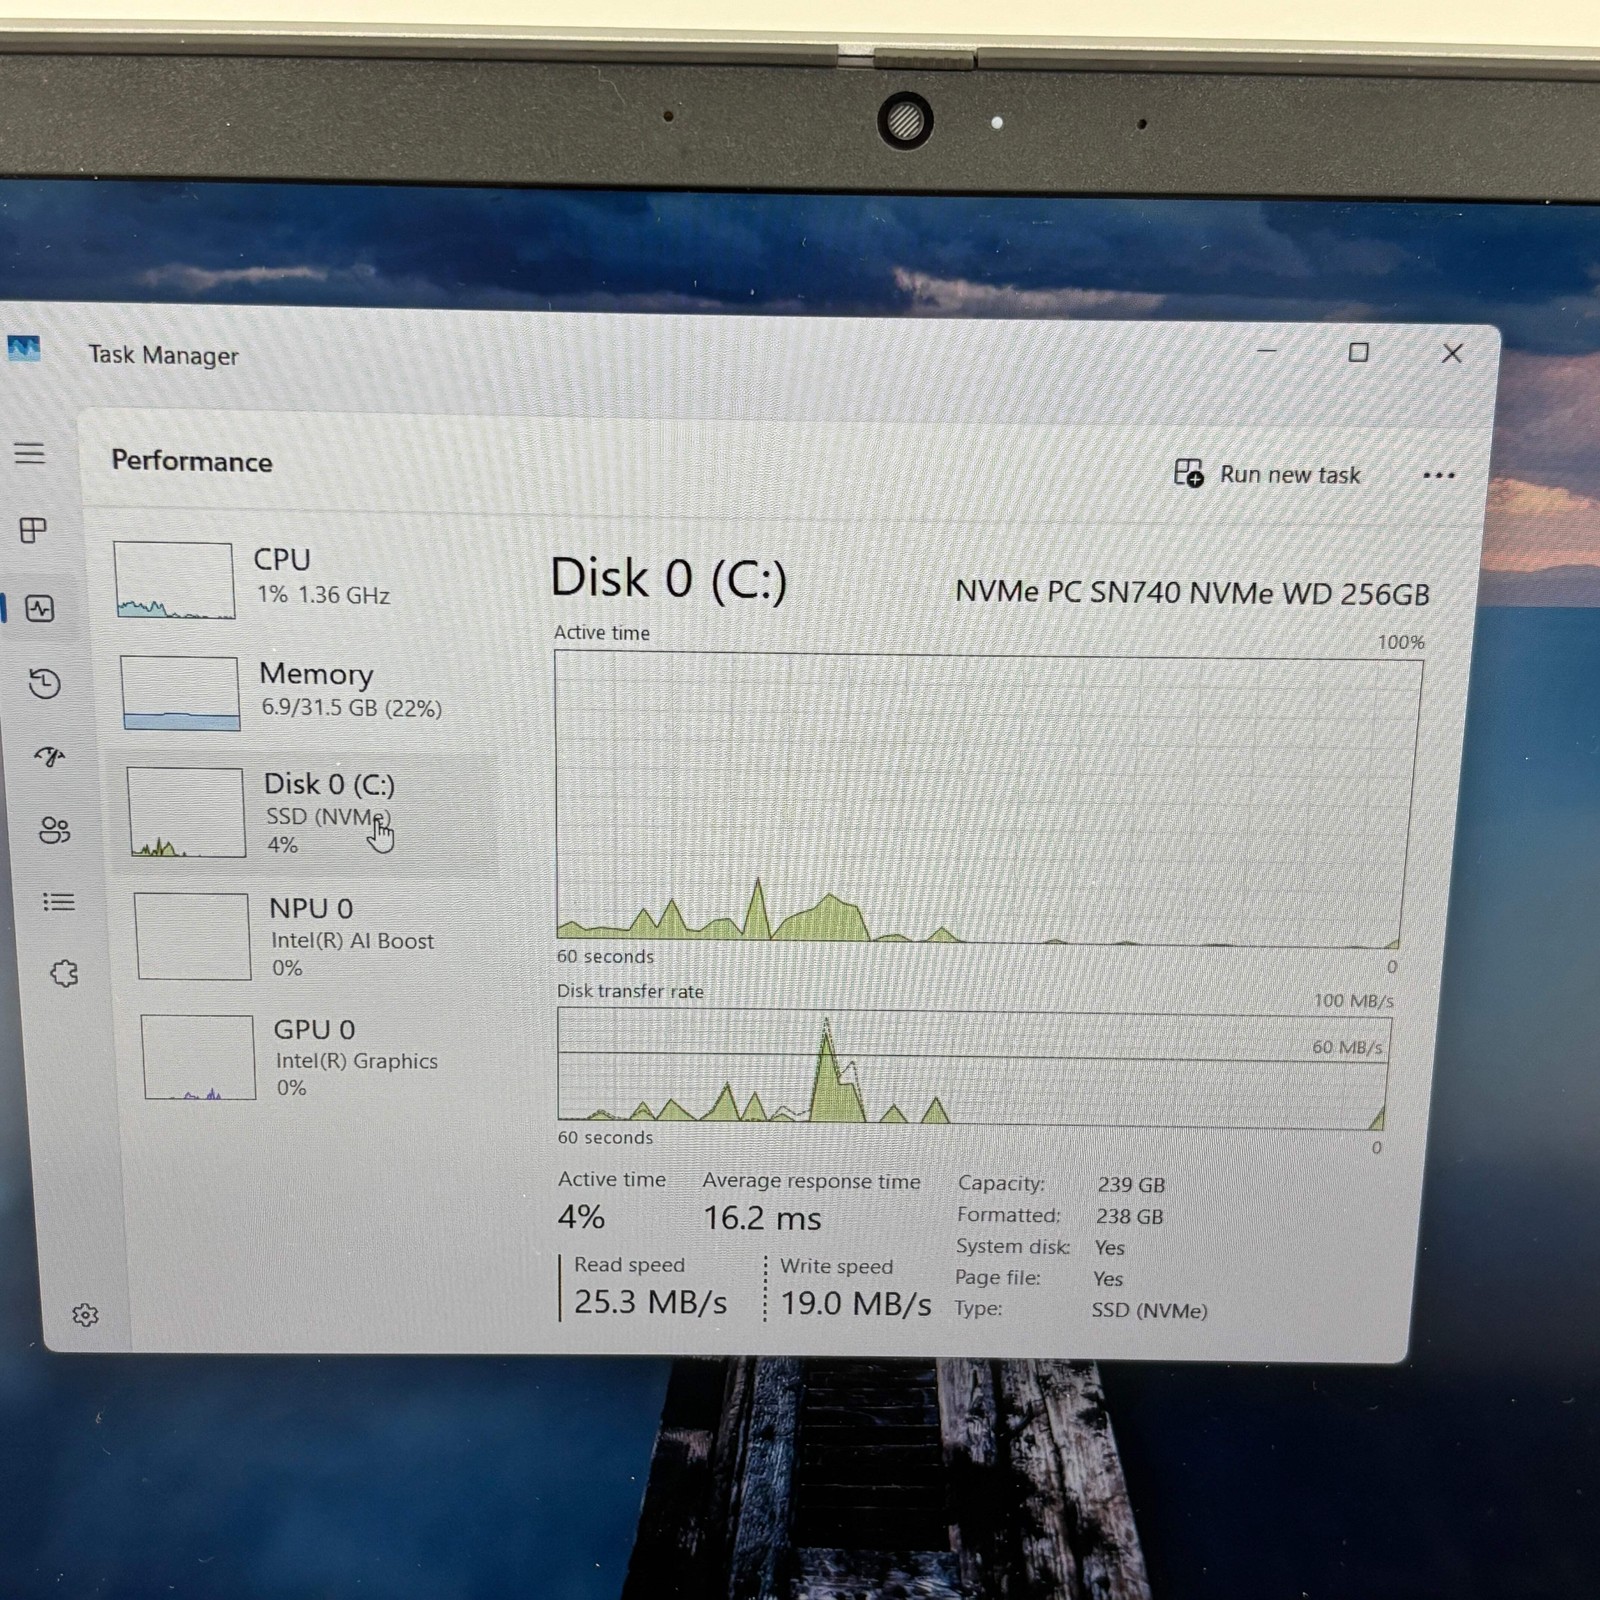Open the Startup apps page icon

(x=50, y=756)
